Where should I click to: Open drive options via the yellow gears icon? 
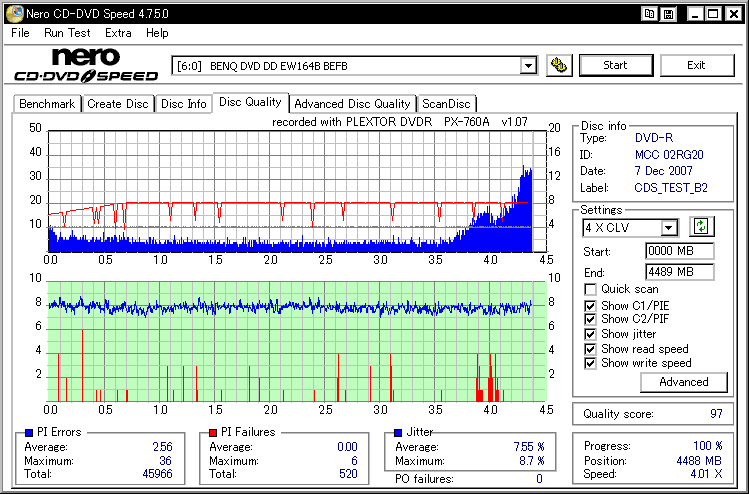tap(559, 65)
